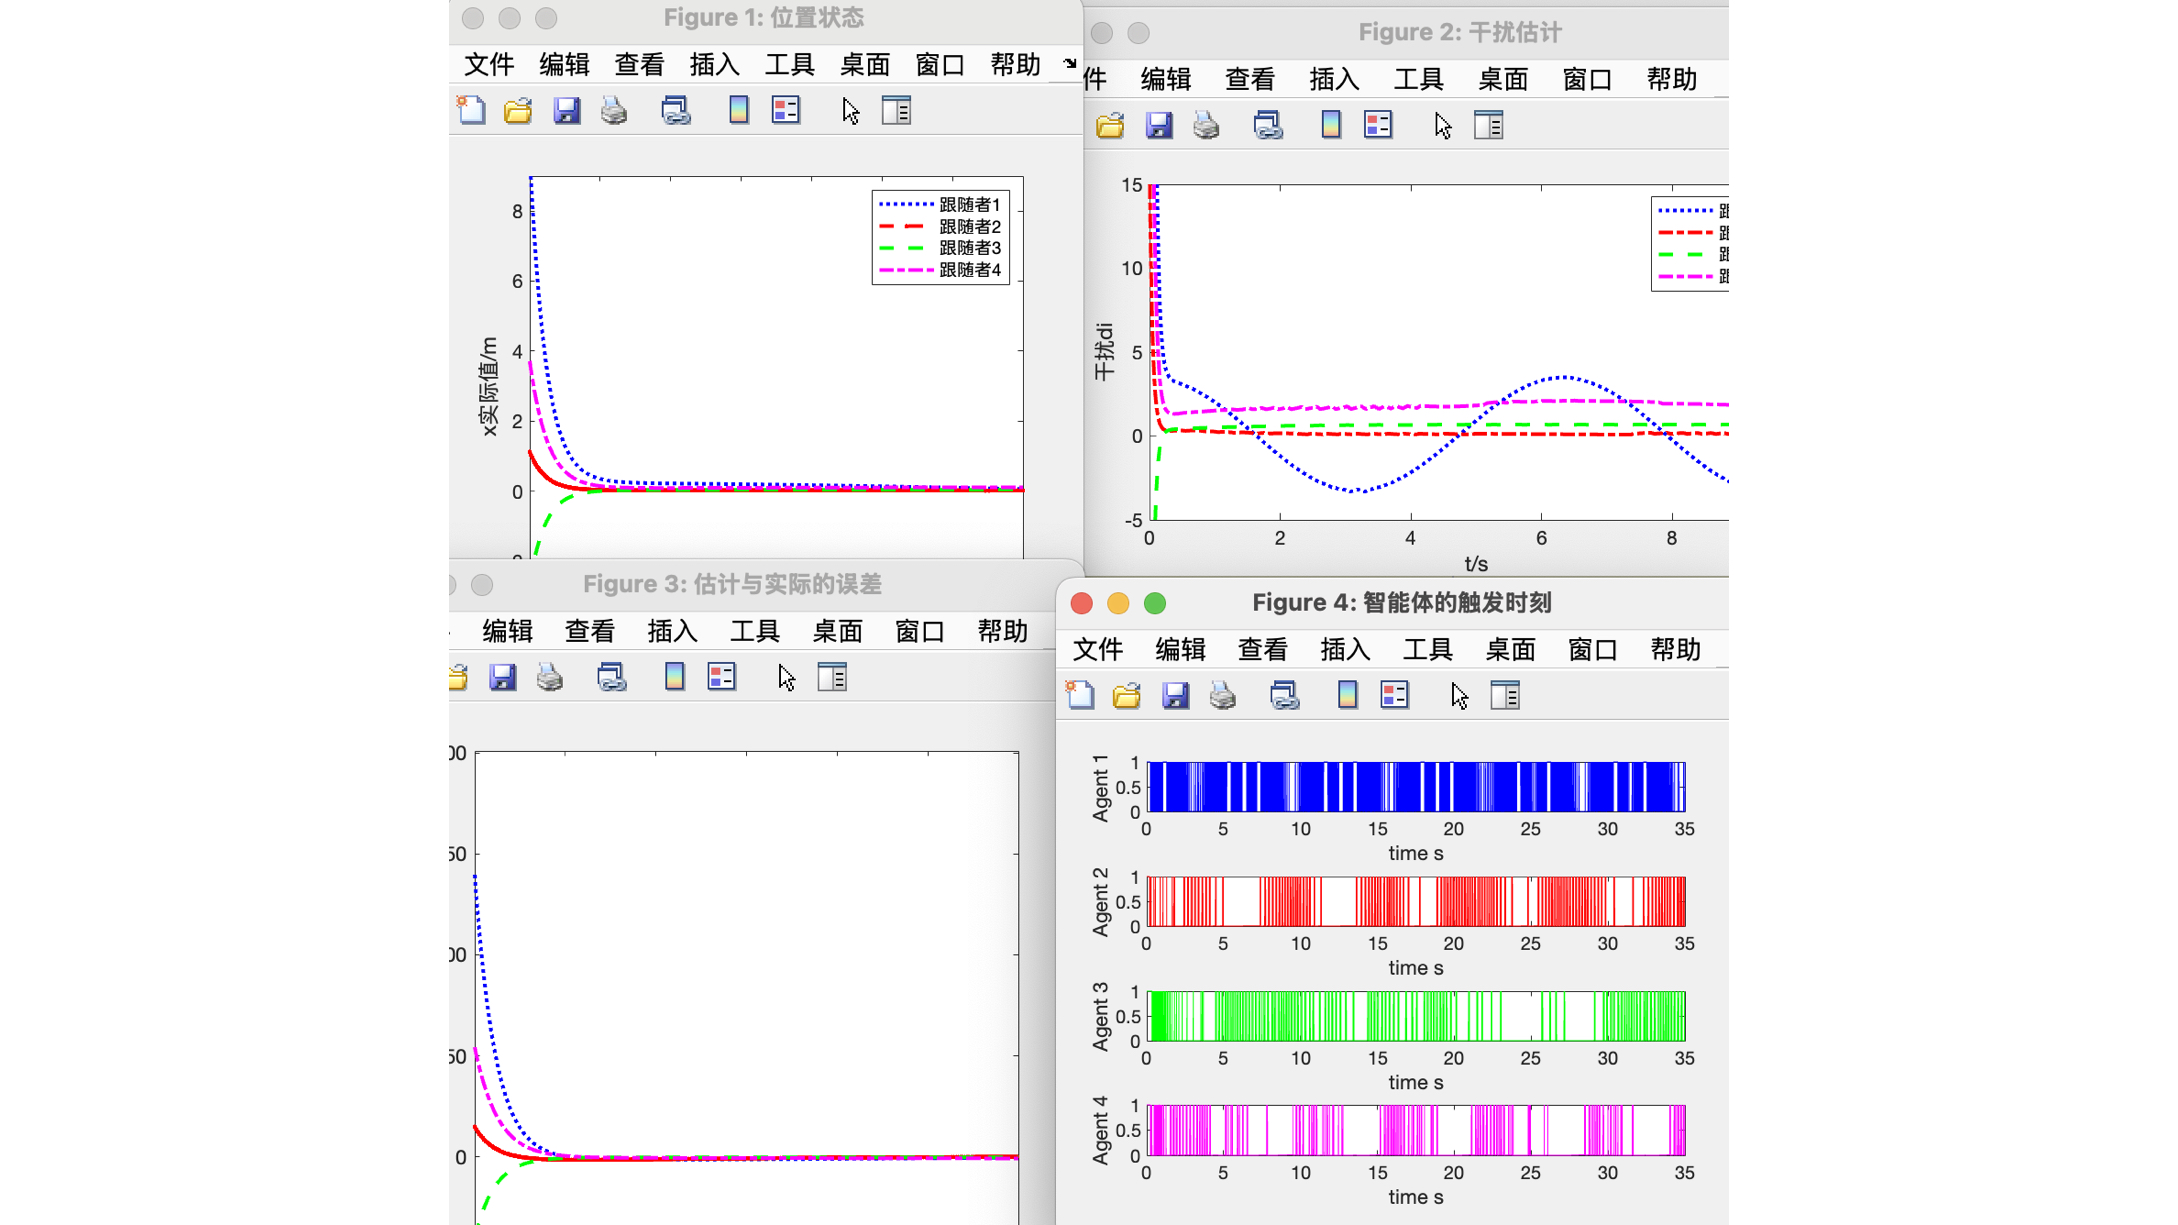Viewport: 2178px width, 1225px height.
Task: Click Link Plot icon in Figure 4 toolbar
Action: (x=1285, y=696)
